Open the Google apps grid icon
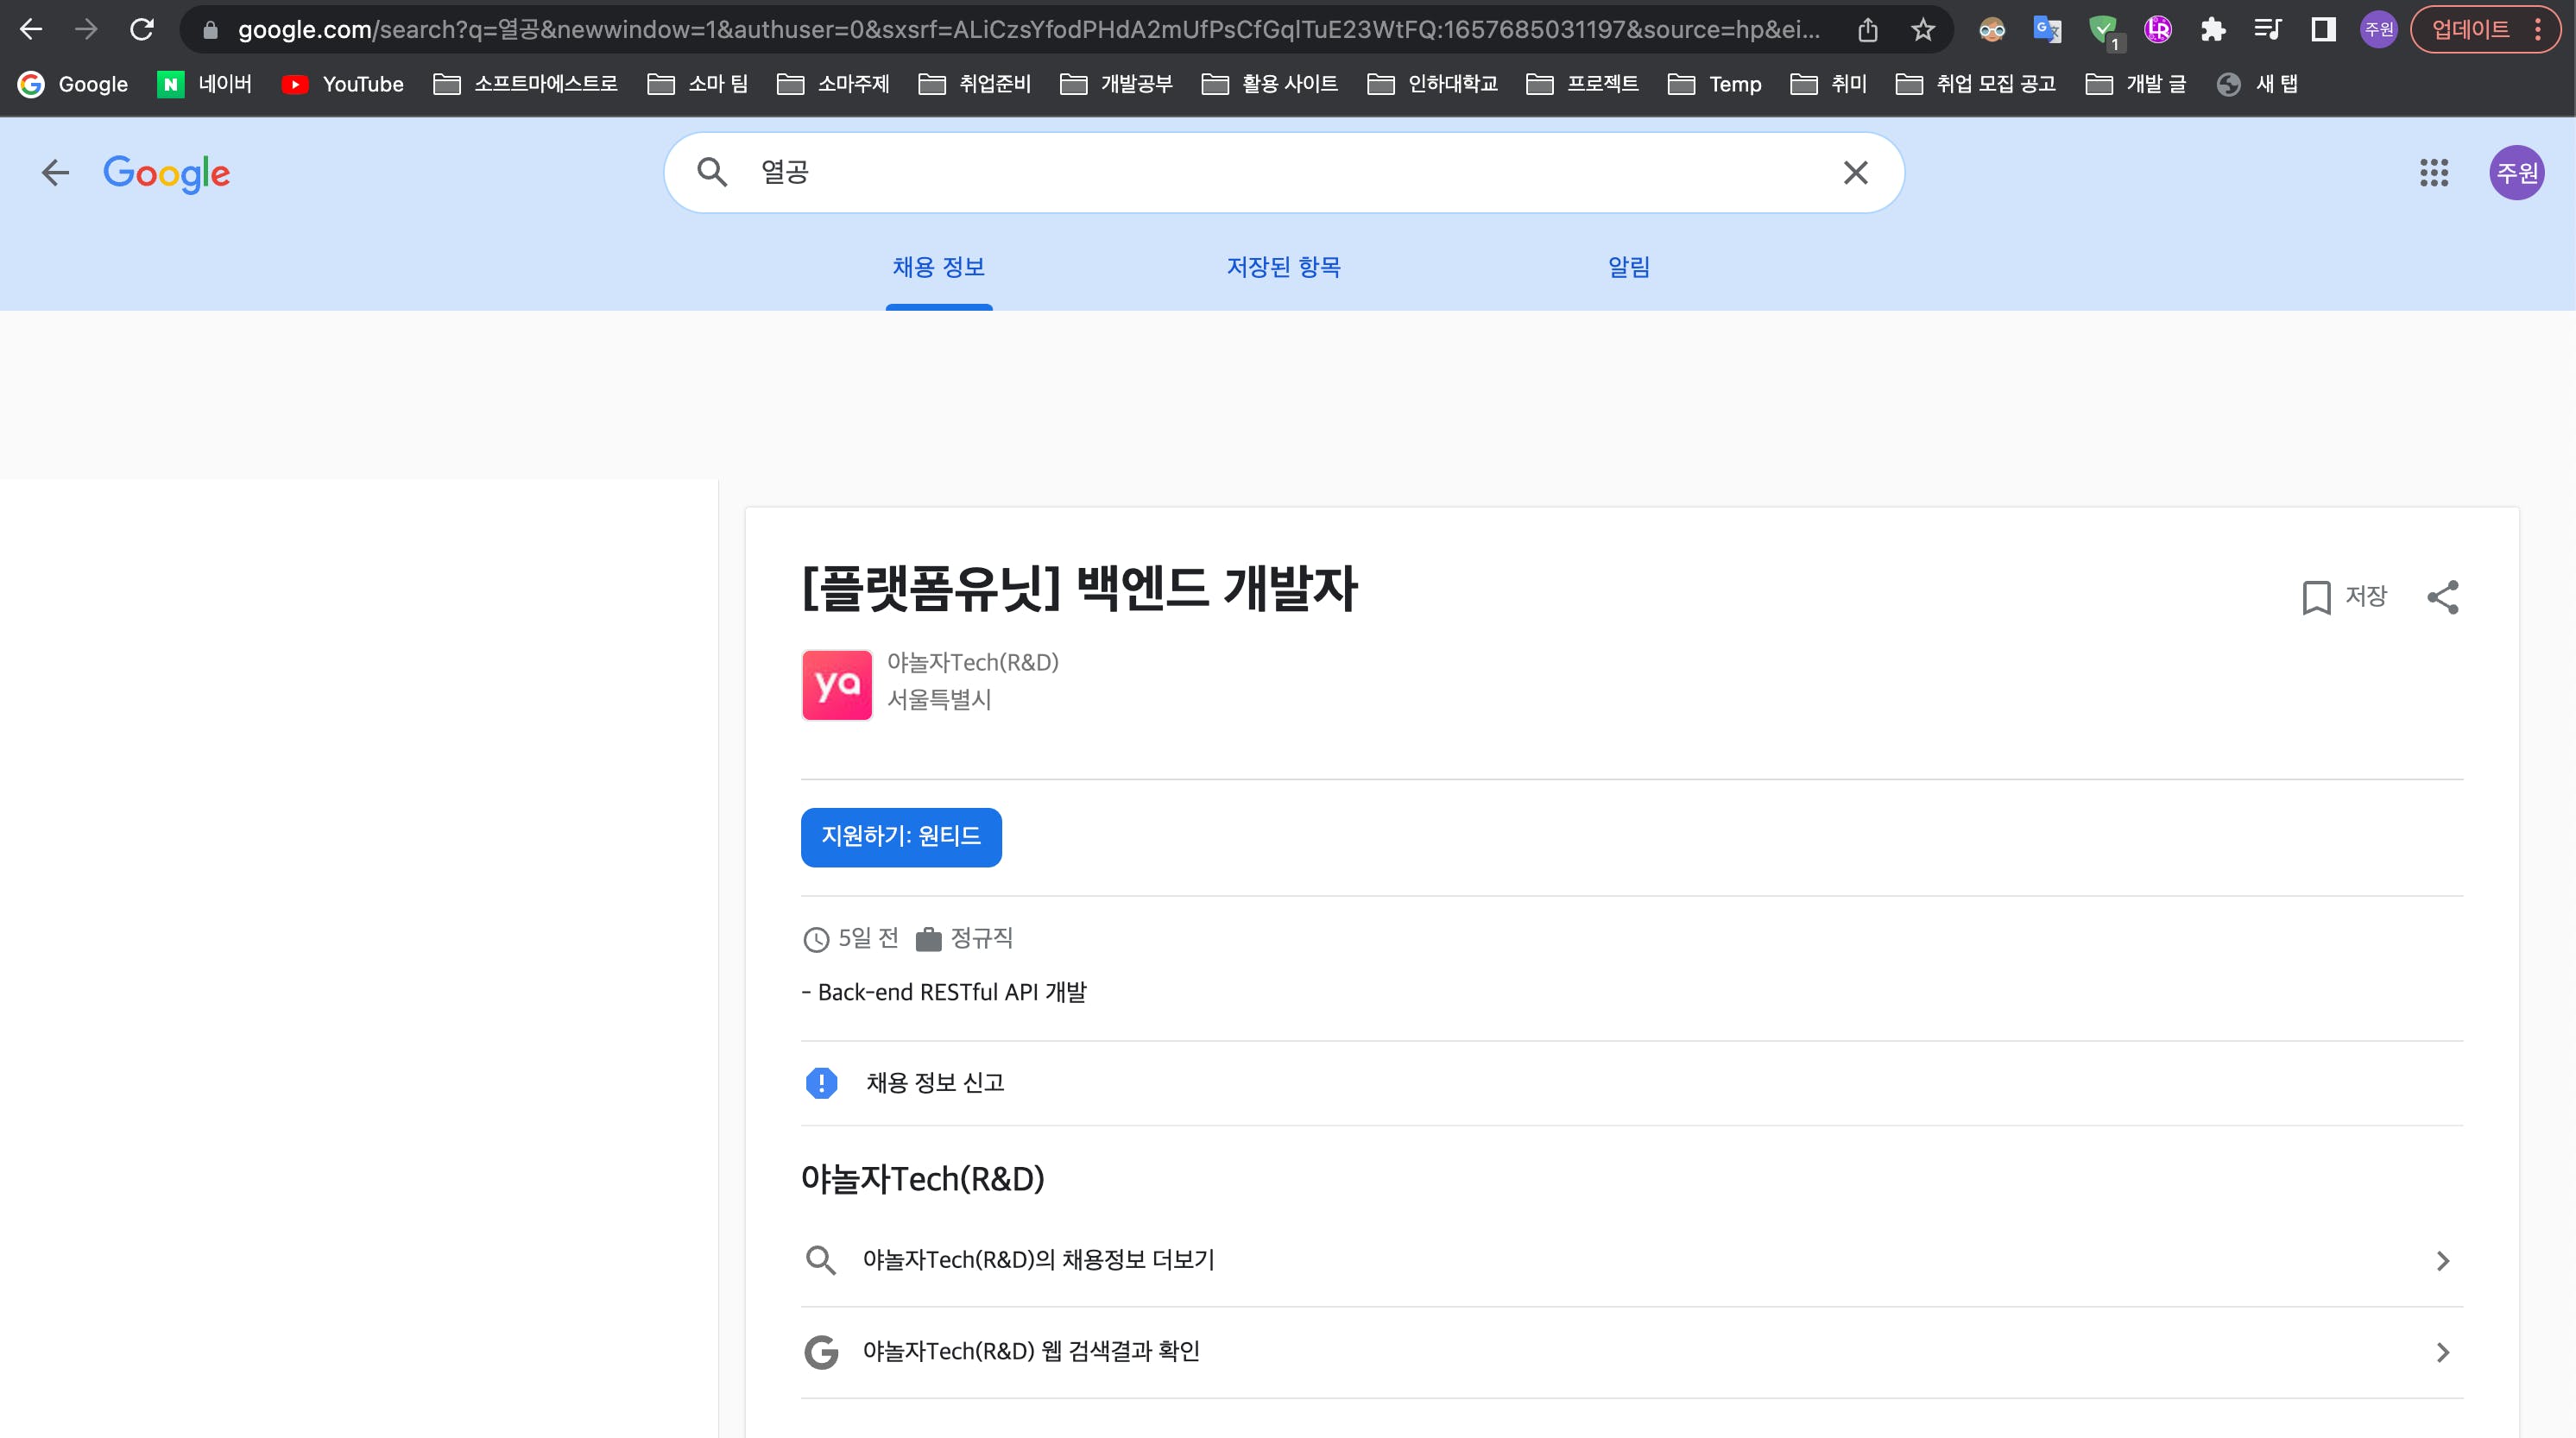The width and height of the screenshot is (2576, 1438). 2433,173
